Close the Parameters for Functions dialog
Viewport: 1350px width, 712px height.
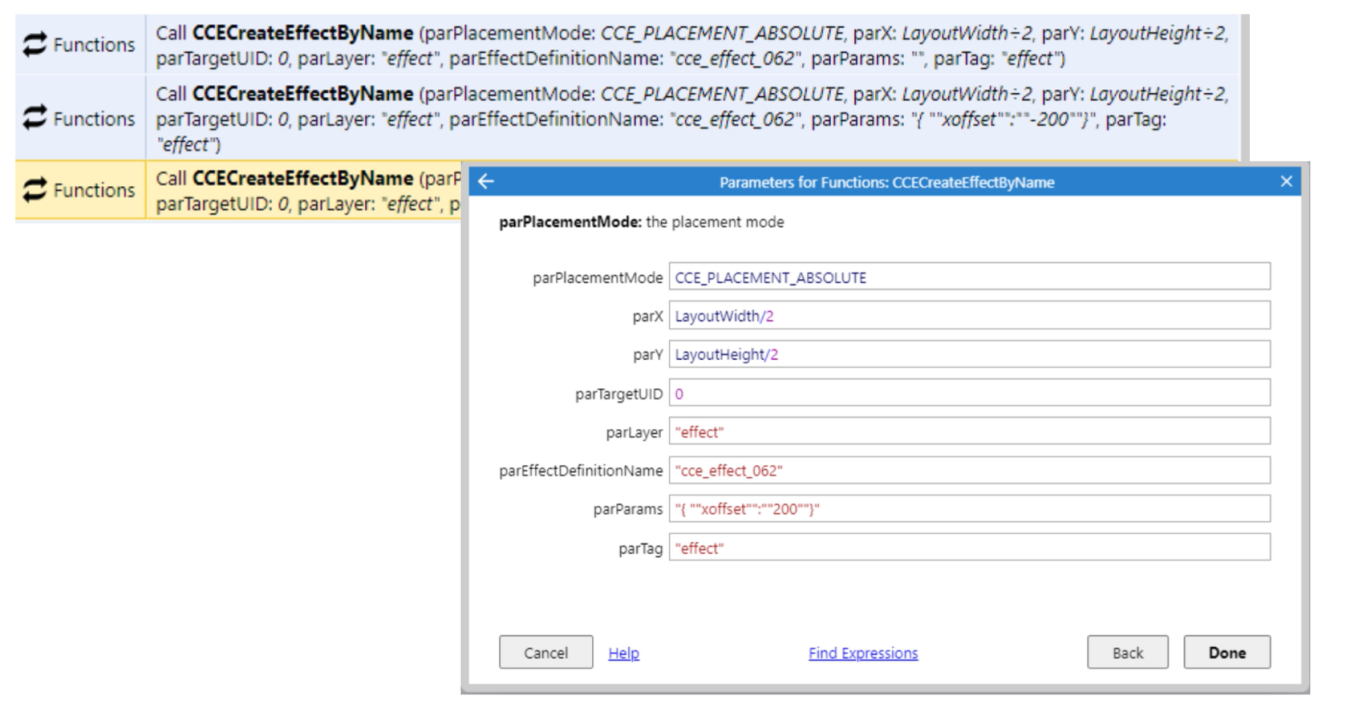point(1286,182)
